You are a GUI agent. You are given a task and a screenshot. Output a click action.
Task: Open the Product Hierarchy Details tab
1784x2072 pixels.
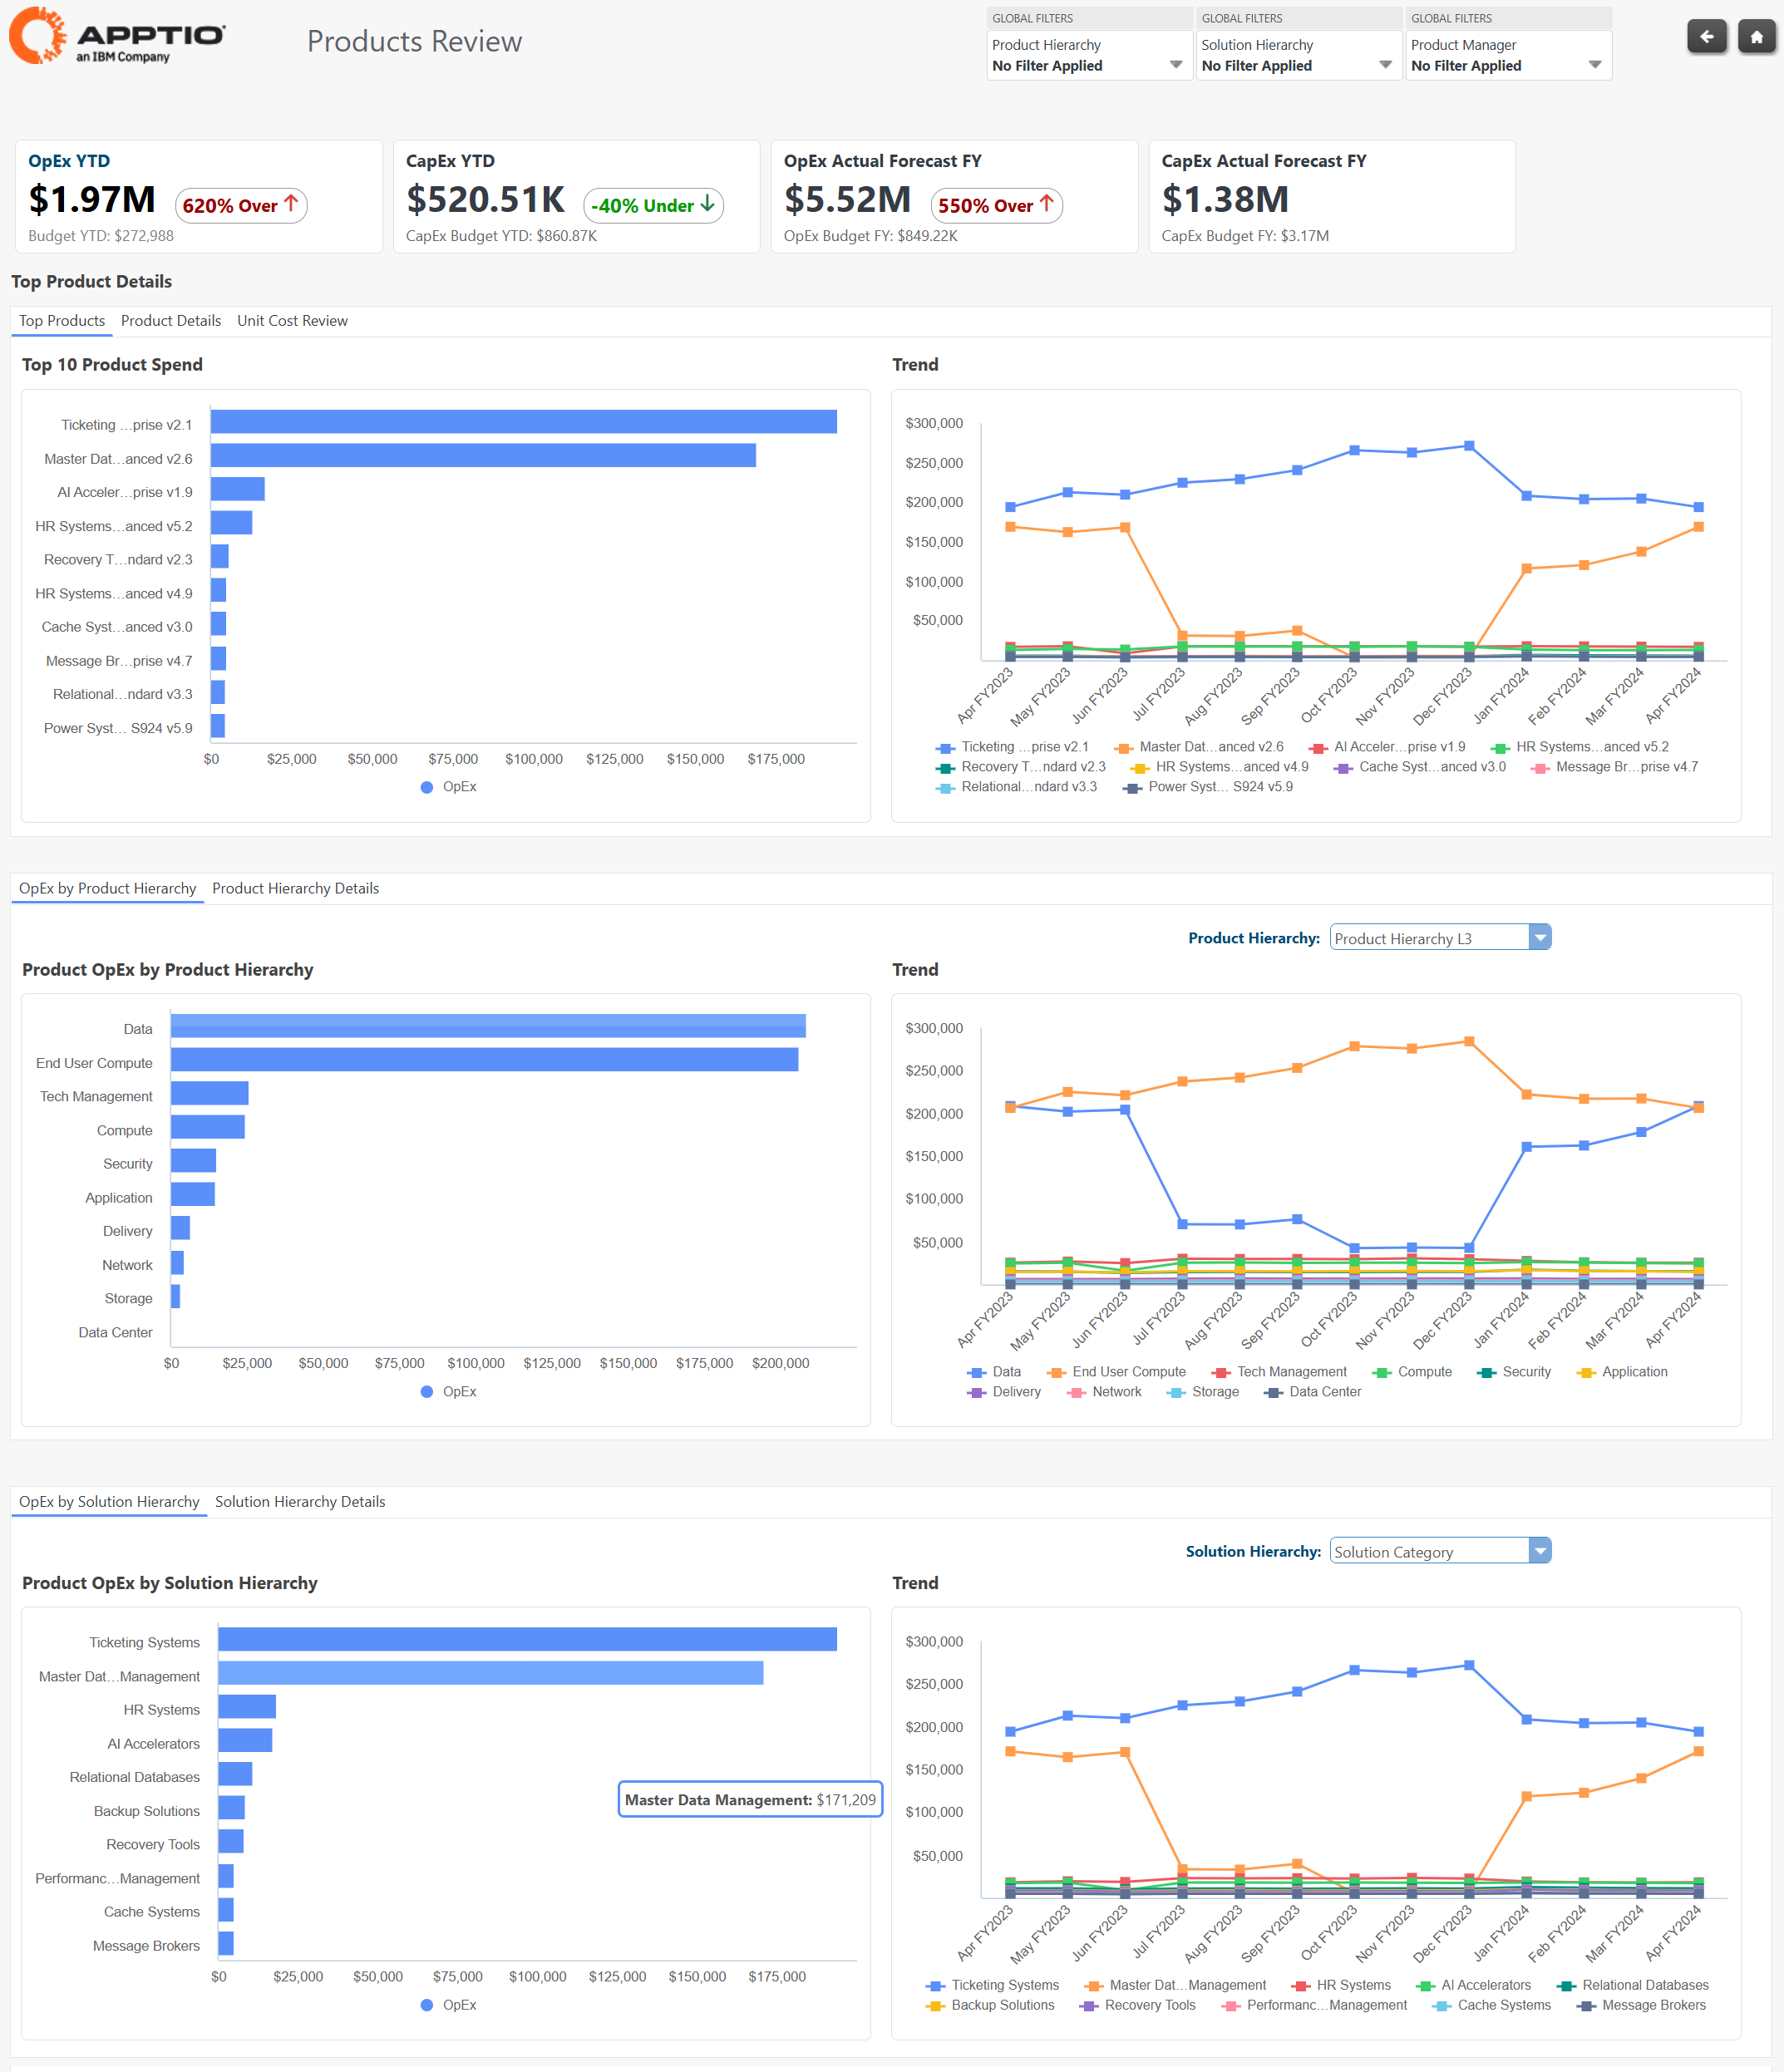click(x=295, y=888)
